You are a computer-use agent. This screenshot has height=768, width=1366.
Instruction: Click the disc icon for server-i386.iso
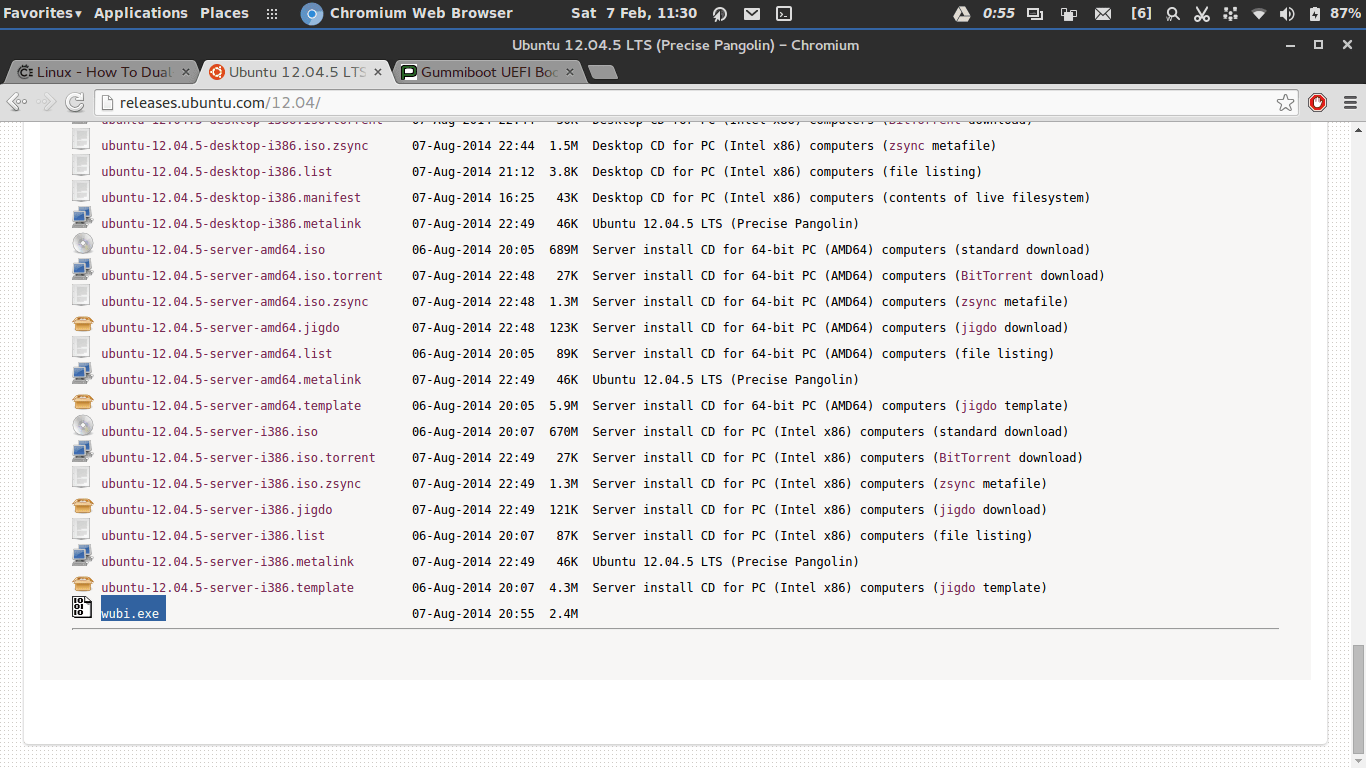click(x=82, y=426)
